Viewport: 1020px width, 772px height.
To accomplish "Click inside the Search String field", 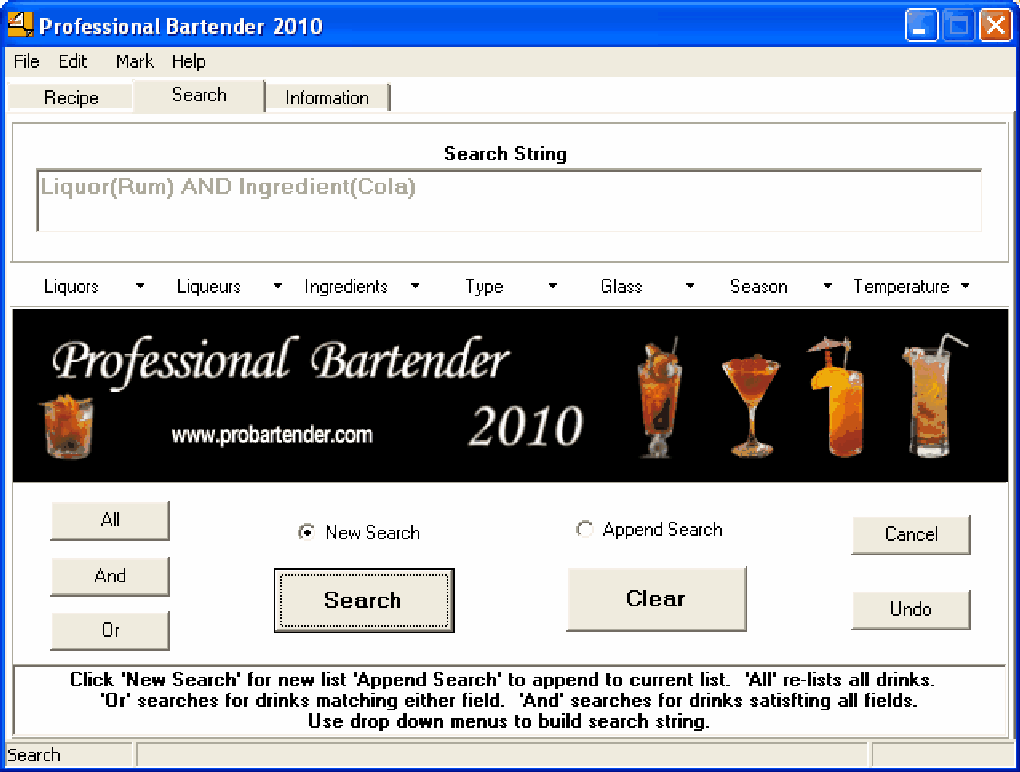I will point(509,201).
